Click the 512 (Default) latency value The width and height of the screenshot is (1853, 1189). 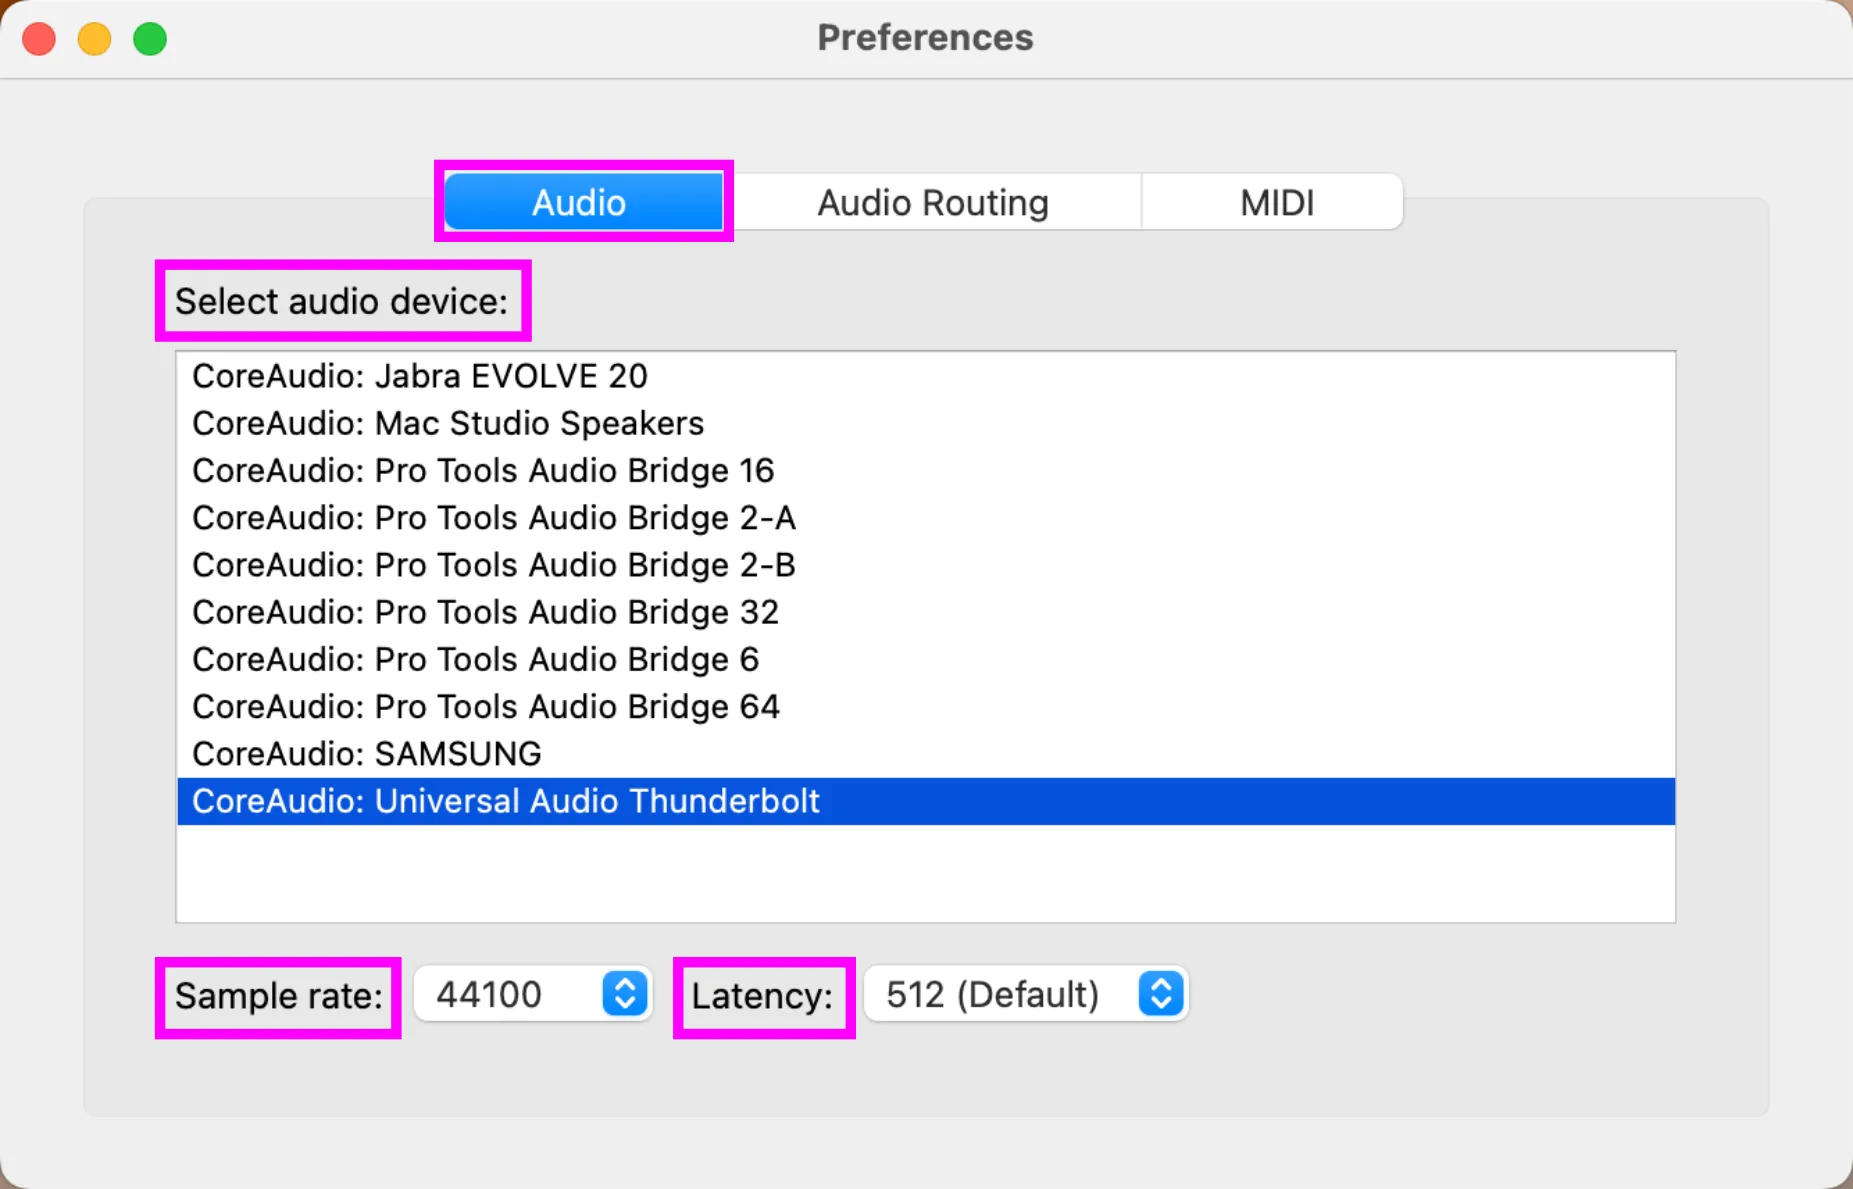[x=992, y=994]
